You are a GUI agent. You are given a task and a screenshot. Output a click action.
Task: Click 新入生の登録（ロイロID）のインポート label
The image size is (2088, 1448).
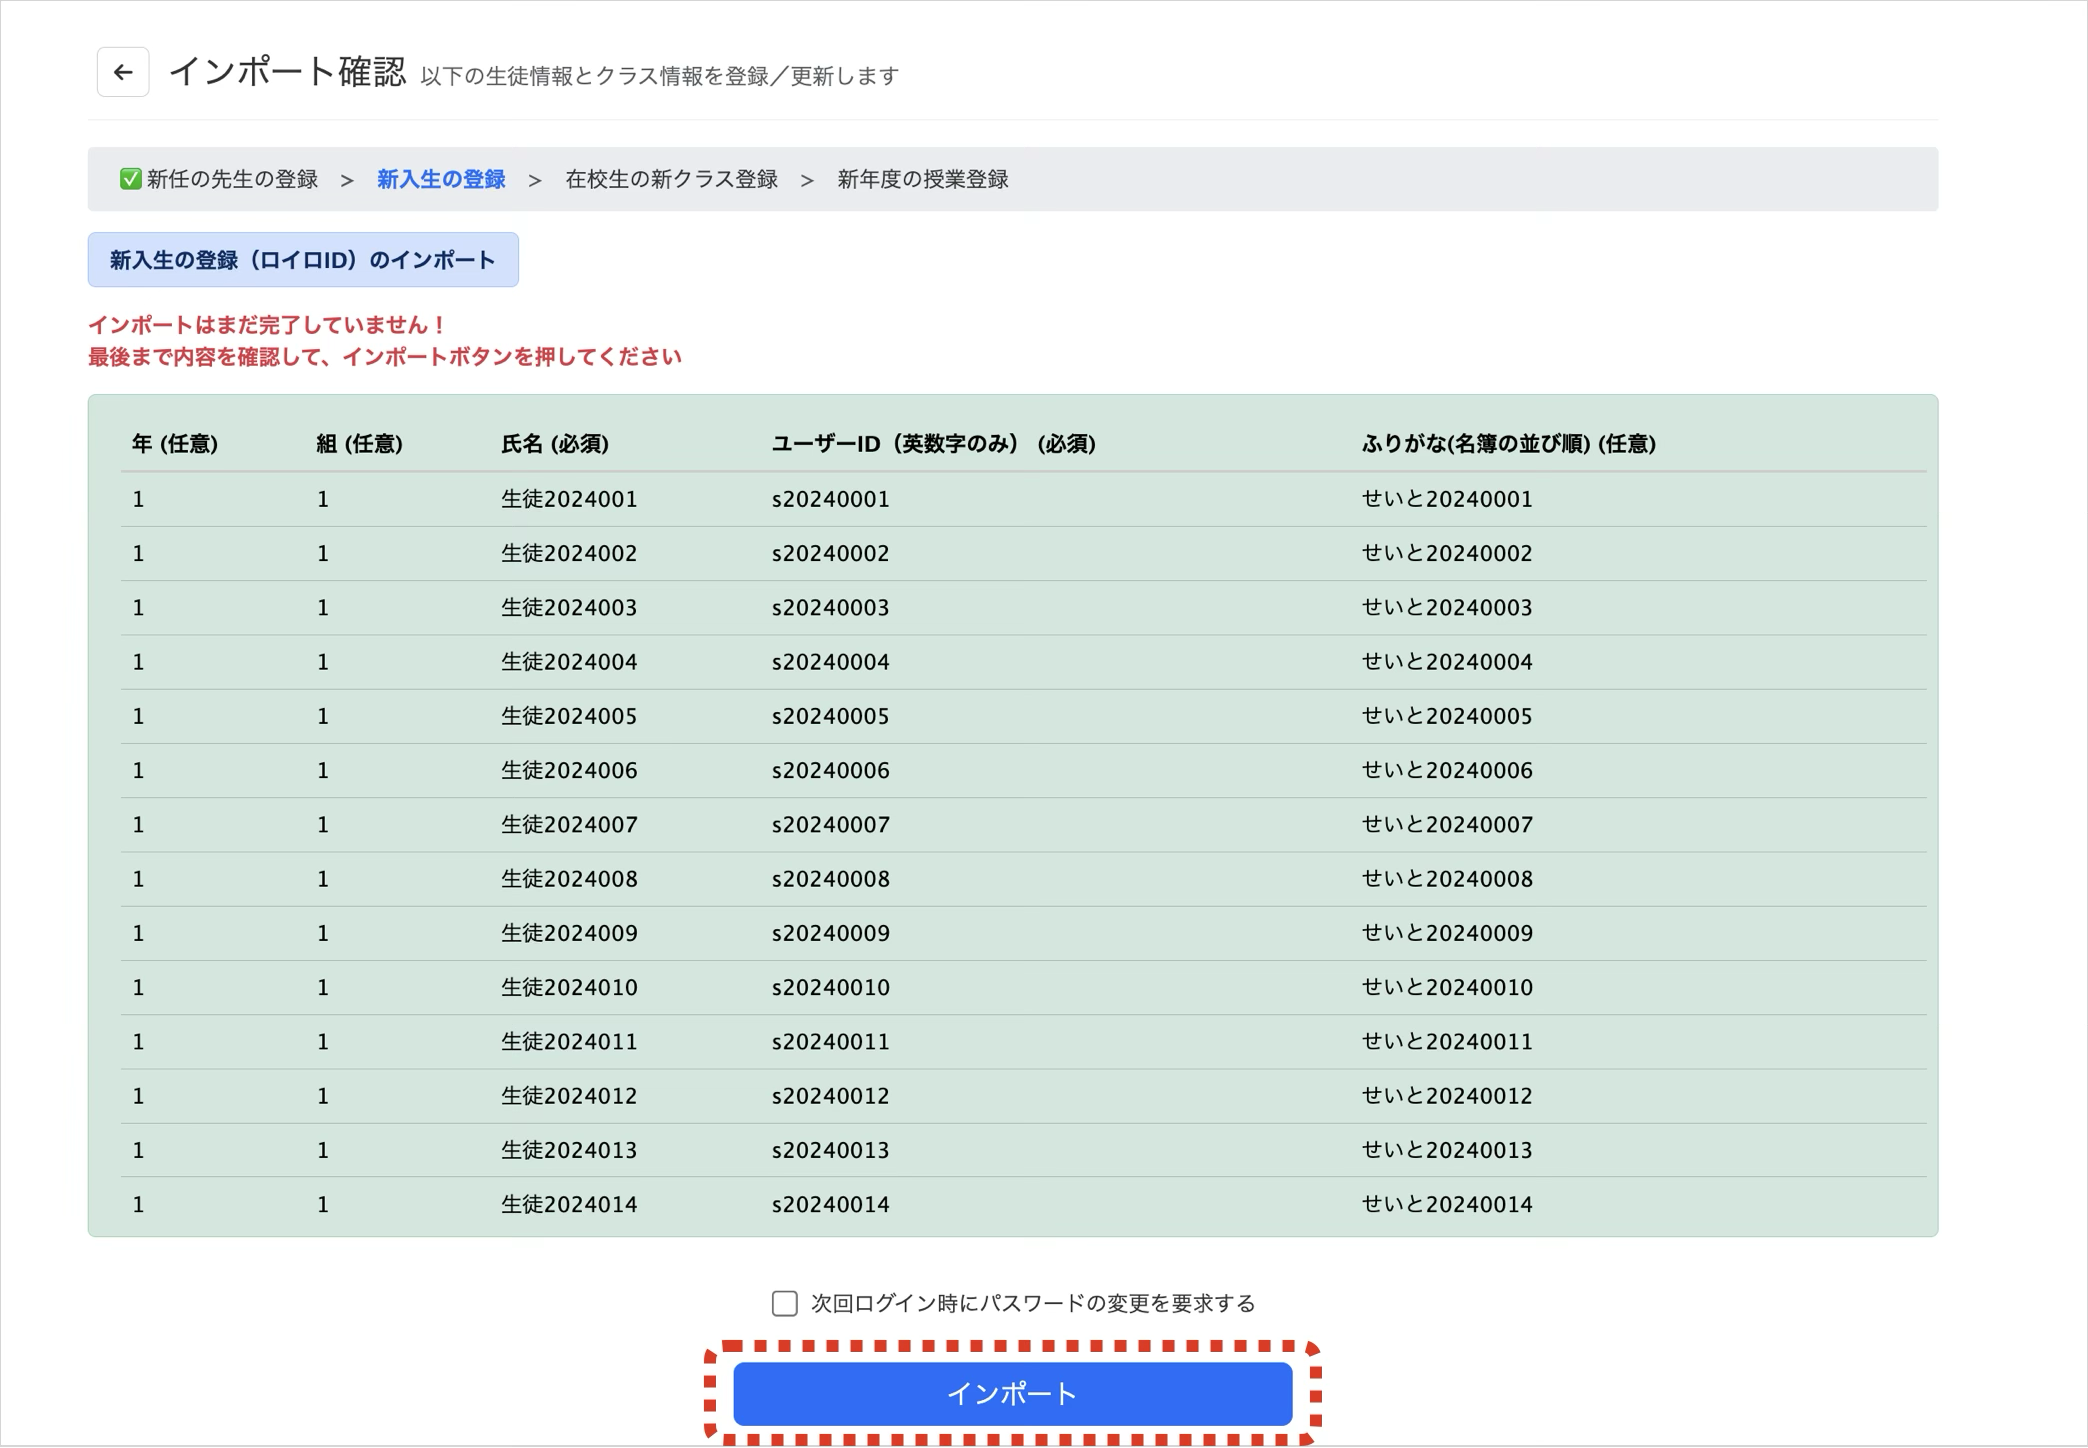coord(303,260)
